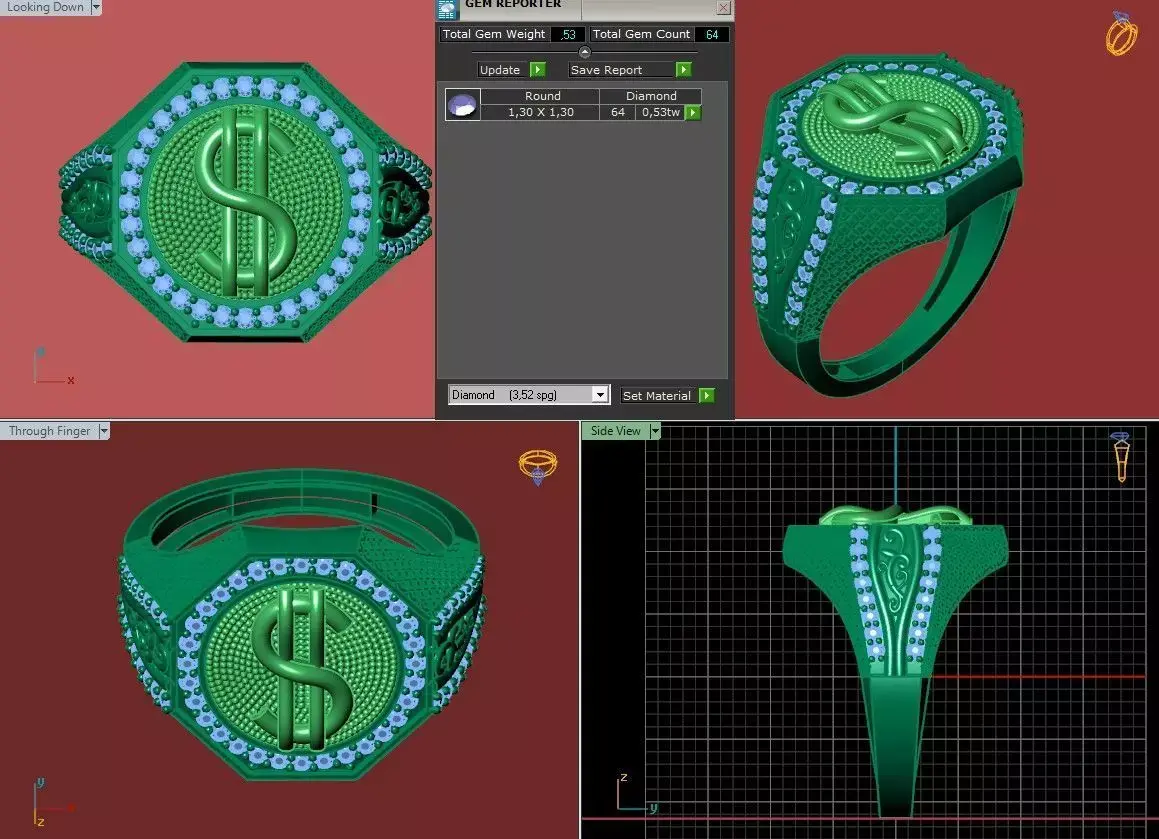The width and height of the screenshot is (1159, 839).
Task: Click the green arrow next to Update
Action: 538,69
